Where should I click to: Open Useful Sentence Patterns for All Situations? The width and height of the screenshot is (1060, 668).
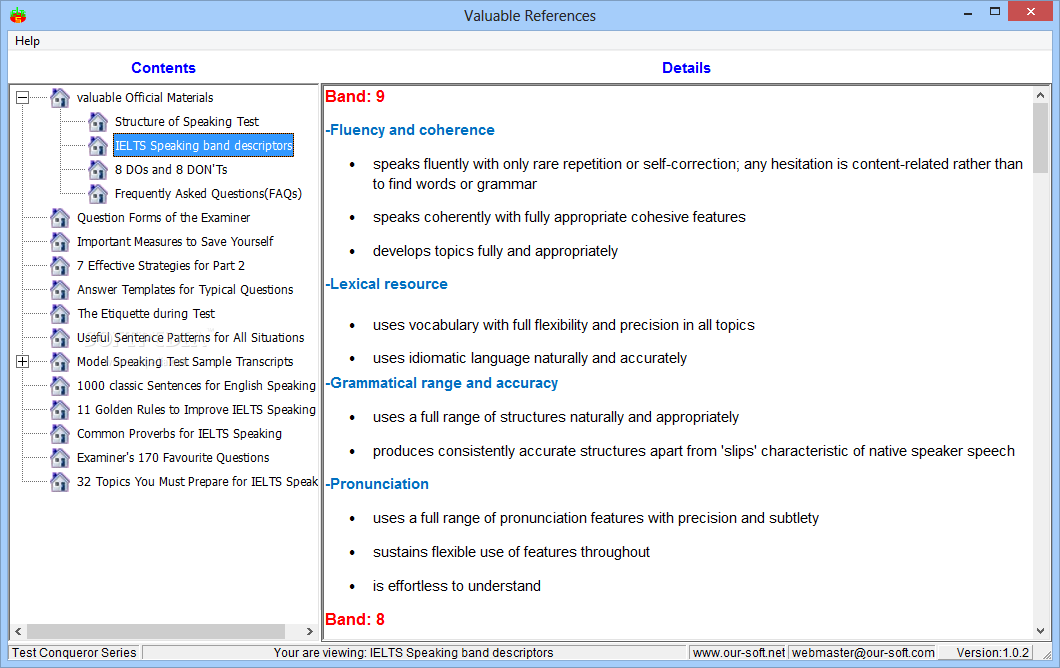pyautogui.click(x=191, y=337)
